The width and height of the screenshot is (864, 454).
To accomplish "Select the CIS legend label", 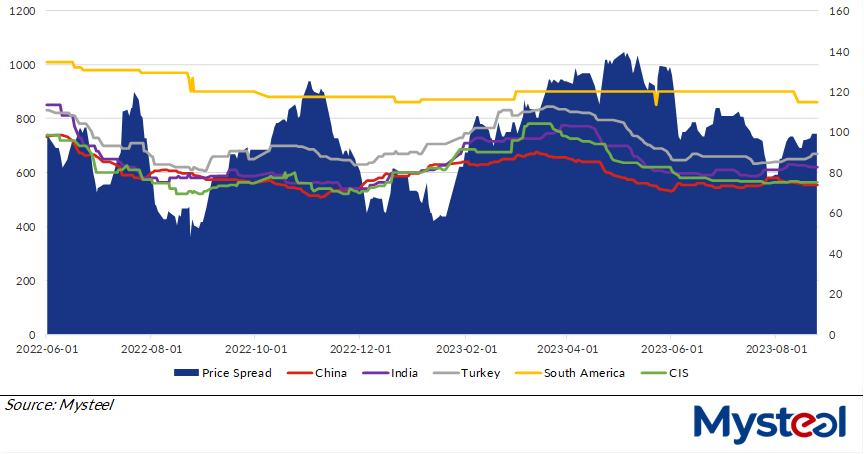I will pyautogui.click(x=678, y=373).
